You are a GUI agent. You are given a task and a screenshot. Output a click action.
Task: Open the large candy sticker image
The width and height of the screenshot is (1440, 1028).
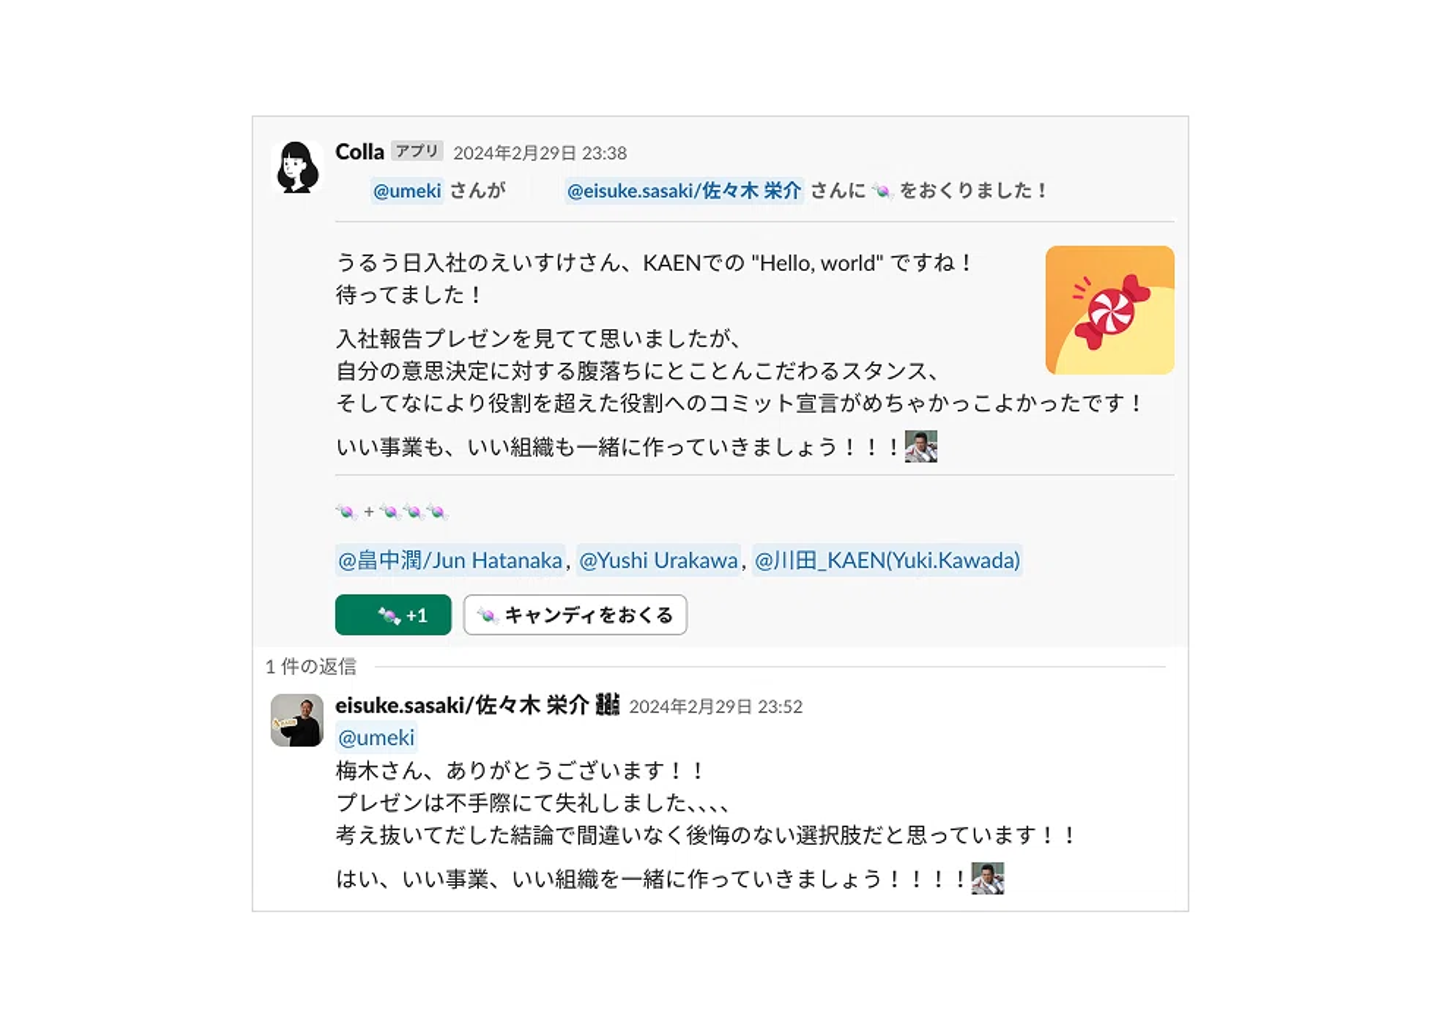(1109, 310)
